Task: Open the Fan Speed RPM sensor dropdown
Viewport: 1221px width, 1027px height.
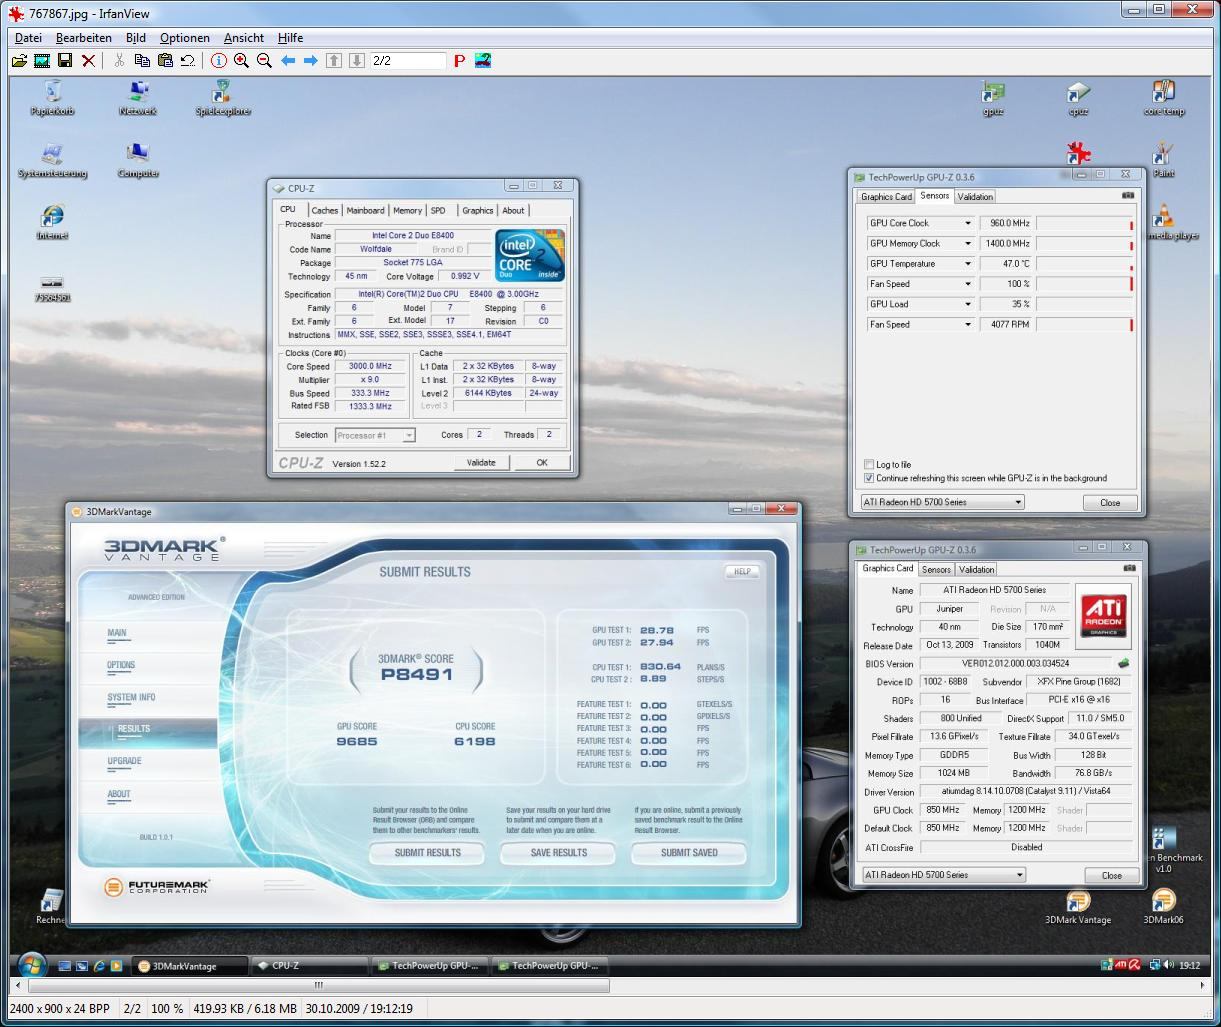Action: 920,324
